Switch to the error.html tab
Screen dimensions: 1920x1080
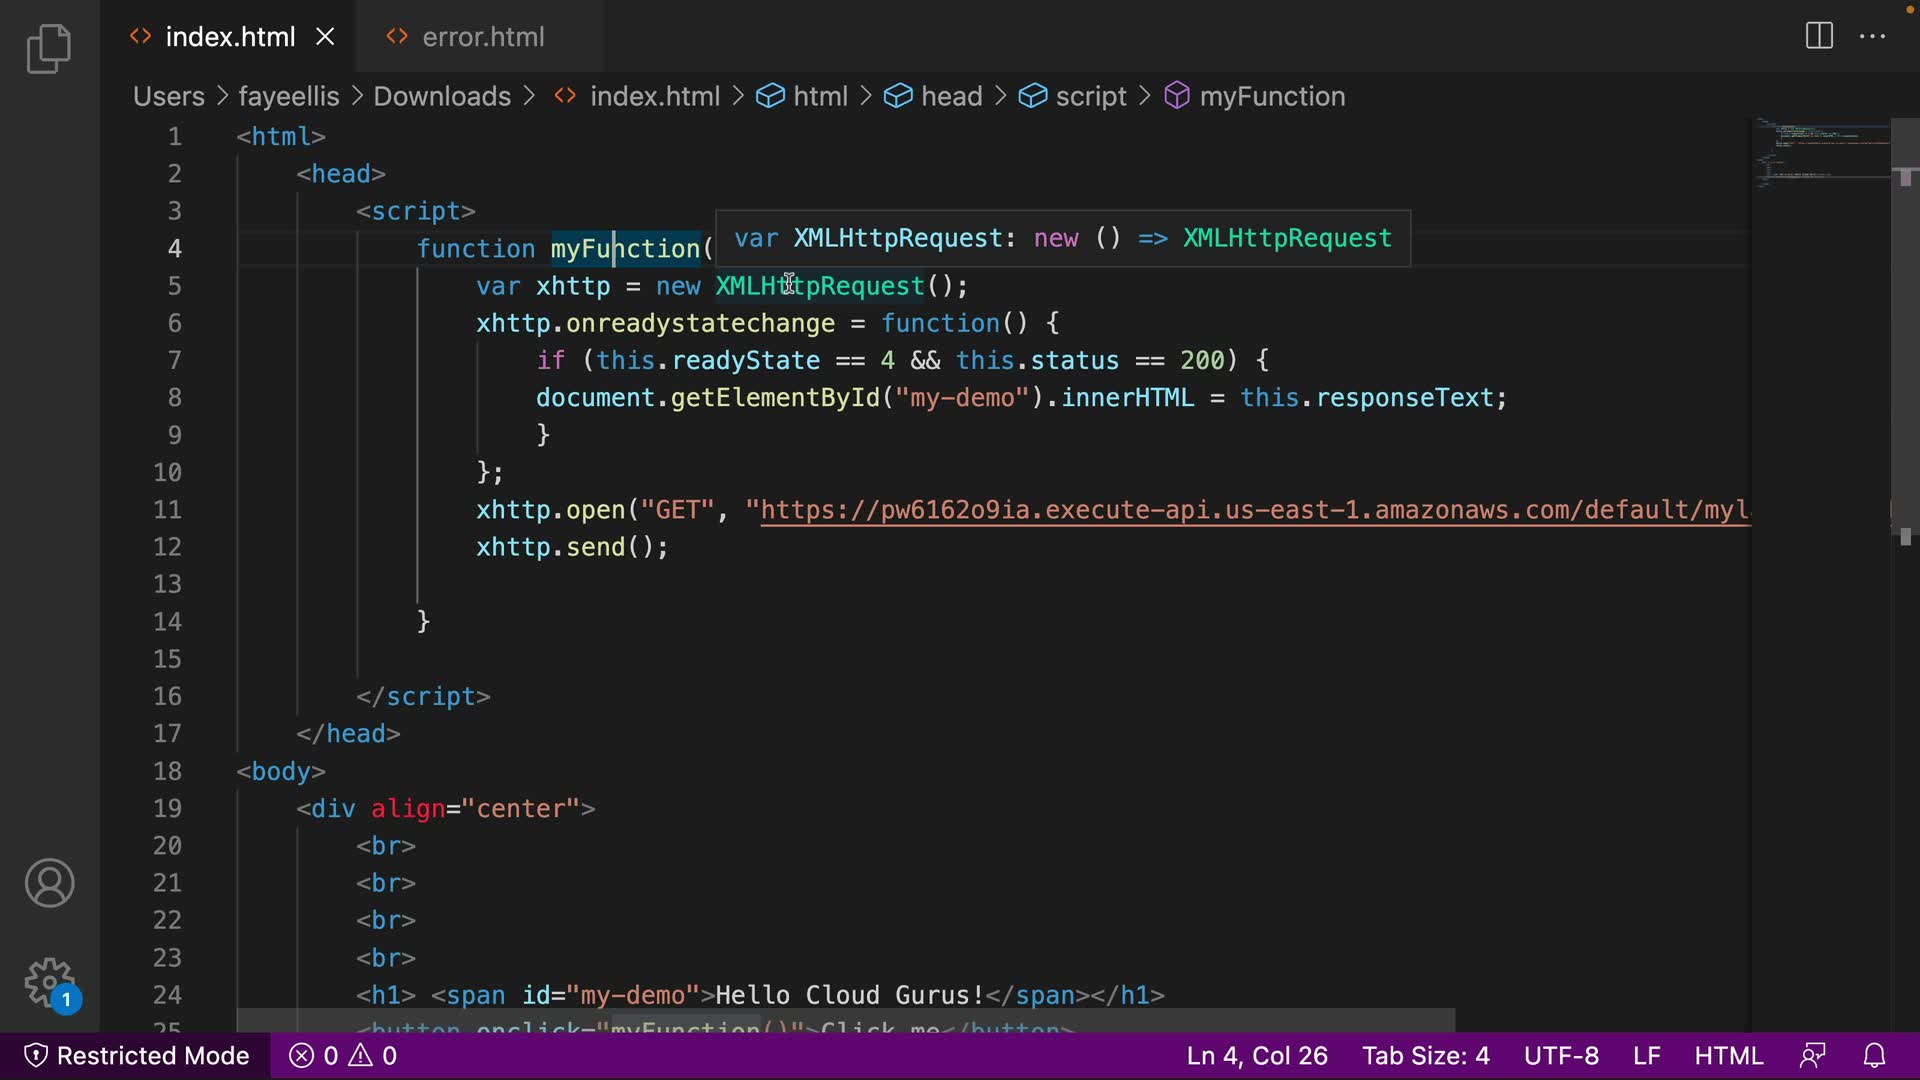(x=482, y=37)
